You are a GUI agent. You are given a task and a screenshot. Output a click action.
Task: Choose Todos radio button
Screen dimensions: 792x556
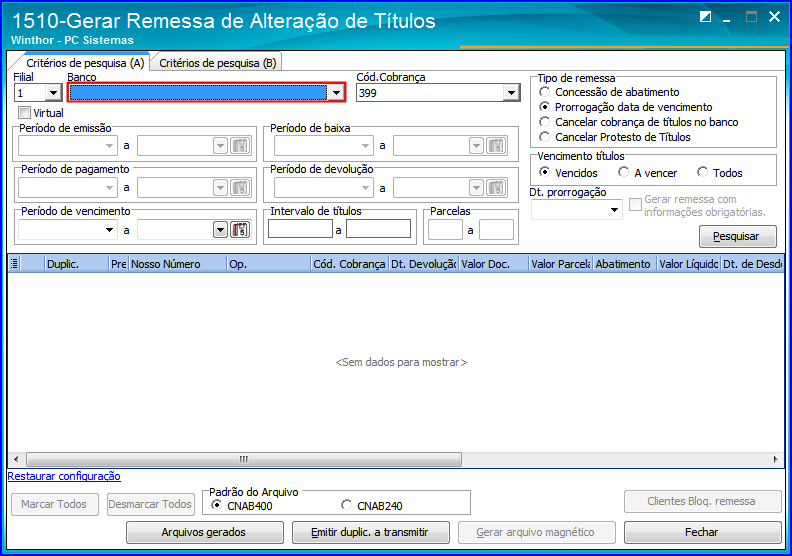point(703,172)
